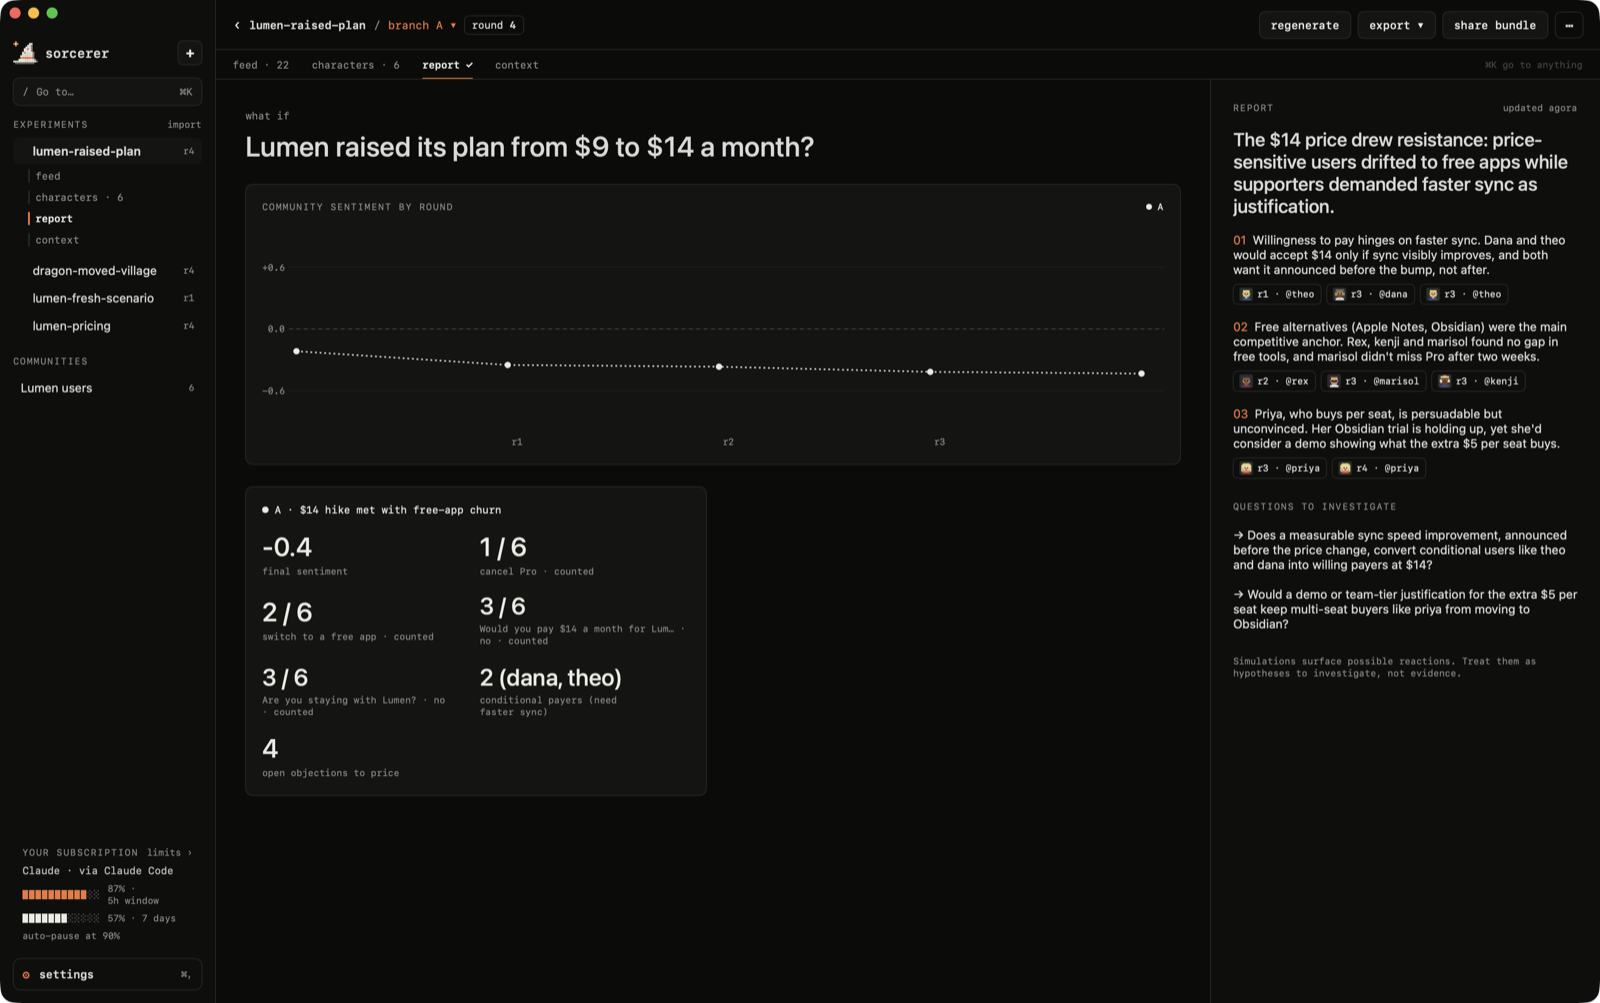Image resolution: width=1600 pixels, height=1003 pixels.
Task: Open the r3 @marisol citation chip
Action: click(x=1373, y=381)
